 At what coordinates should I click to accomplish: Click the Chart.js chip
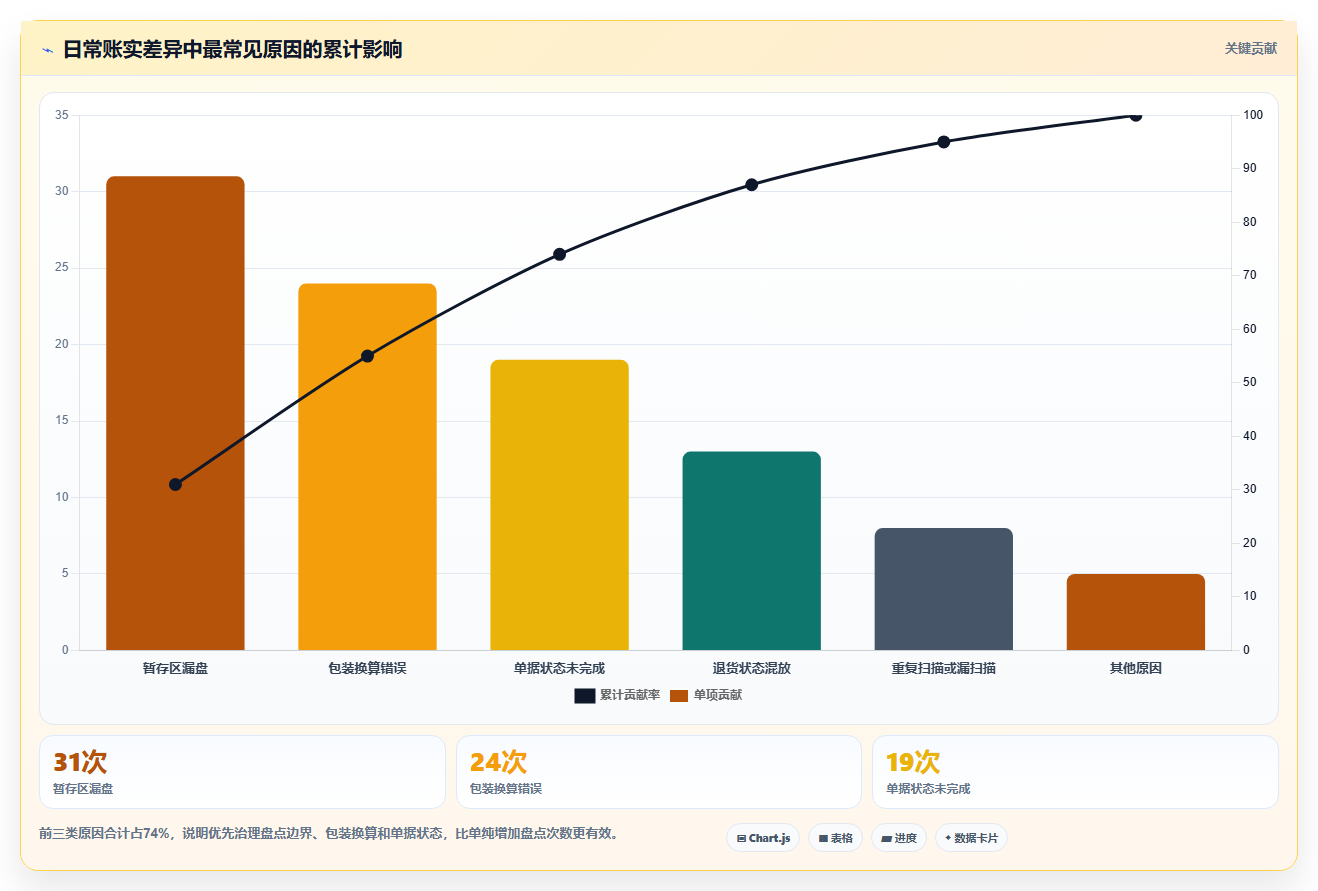point(763,838)
